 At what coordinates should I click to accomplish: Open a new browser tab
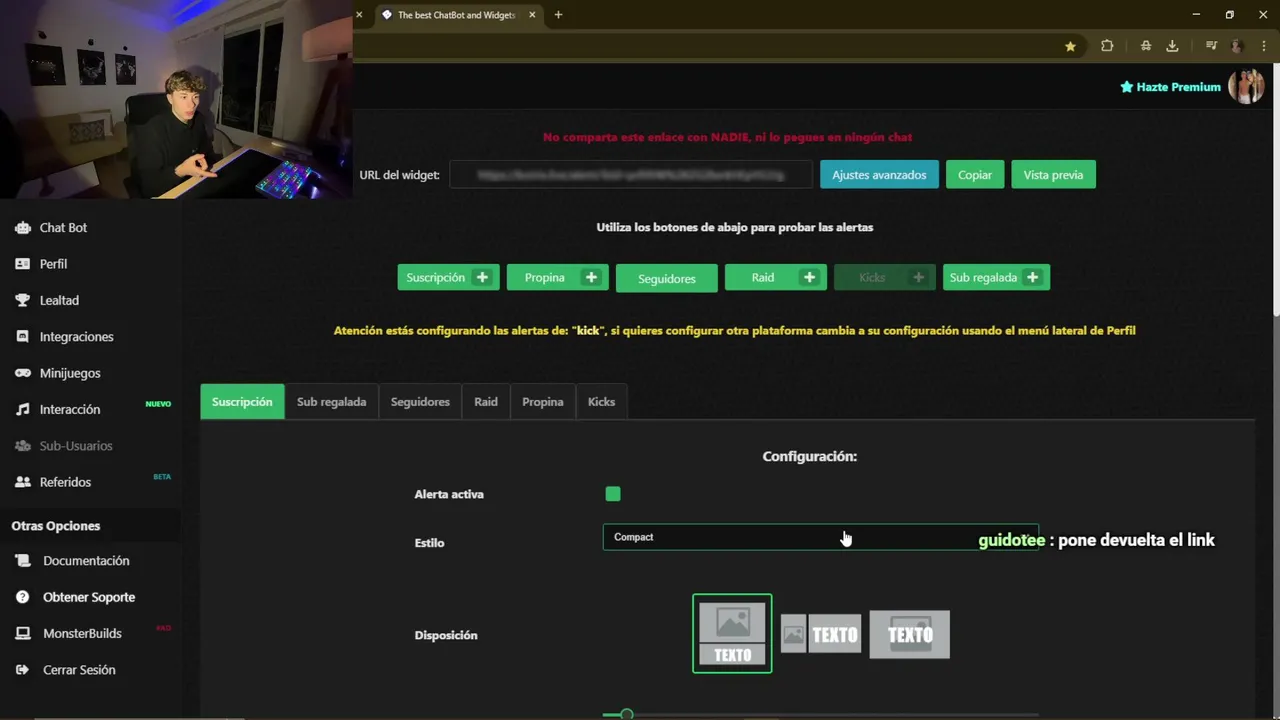coord(558,15)
